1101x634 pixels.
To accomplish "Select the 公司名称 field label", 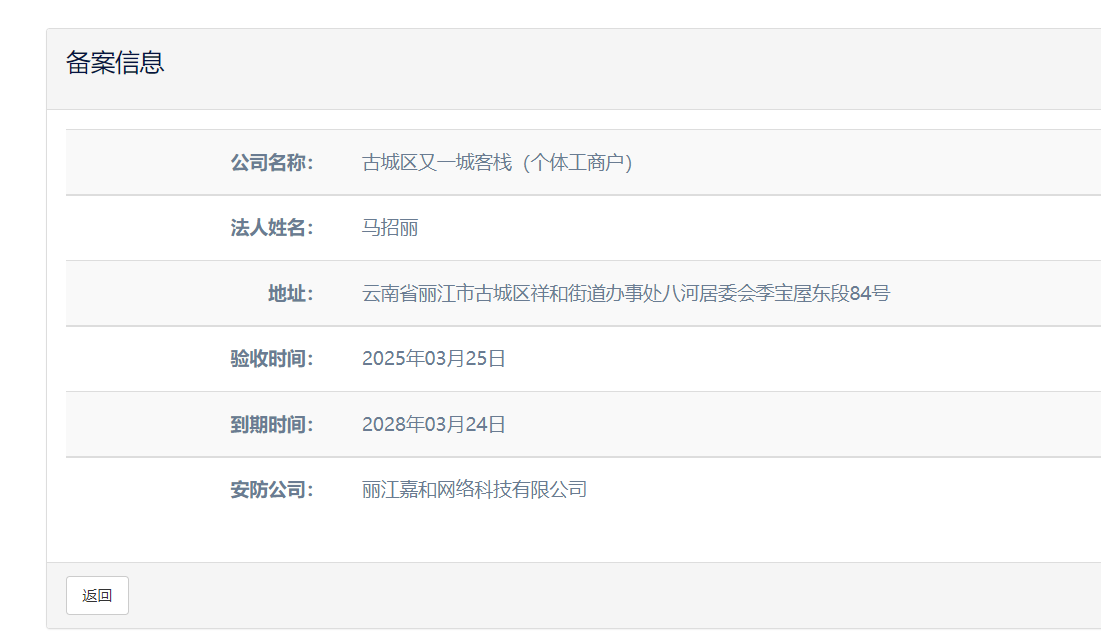I will (271, 162).
